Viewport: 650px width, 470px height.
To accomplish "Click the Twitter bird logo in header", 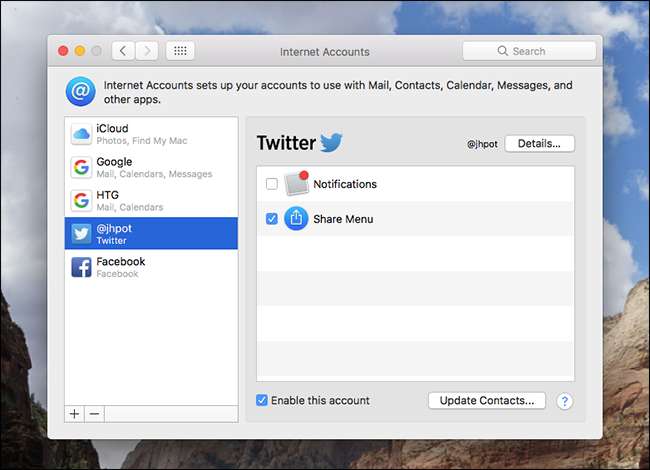I will [x=331, y=142].
